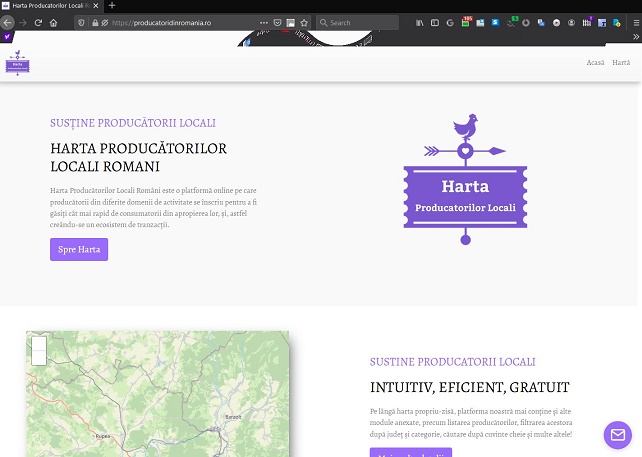This screenshot has height=457, width=642.
Task: Click the map zoom control
Action: click(39, 350)
